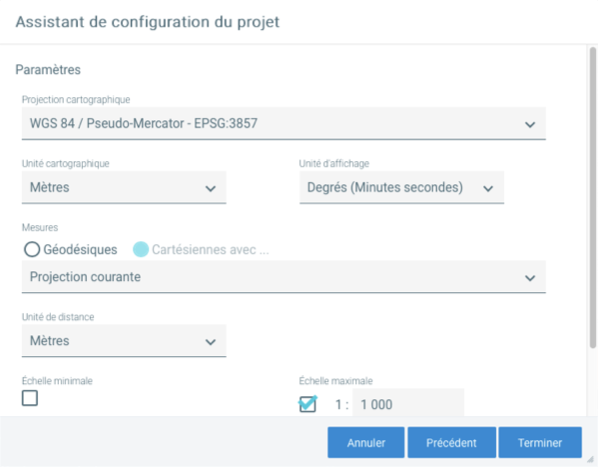Finish setup with the Terminer button
Image resolution: width=598 pixels, height=467 pixels.
[x=540, y=443]
